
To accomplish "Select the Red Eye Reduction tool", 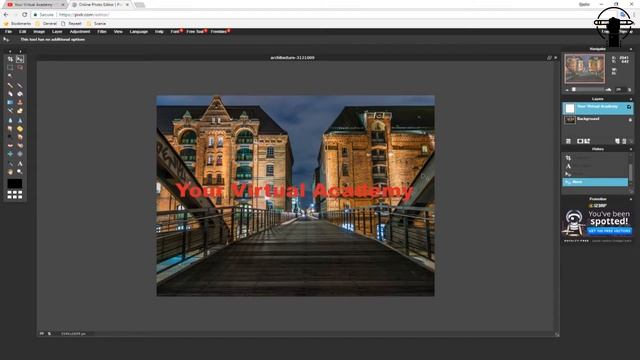I will [10, 146].
